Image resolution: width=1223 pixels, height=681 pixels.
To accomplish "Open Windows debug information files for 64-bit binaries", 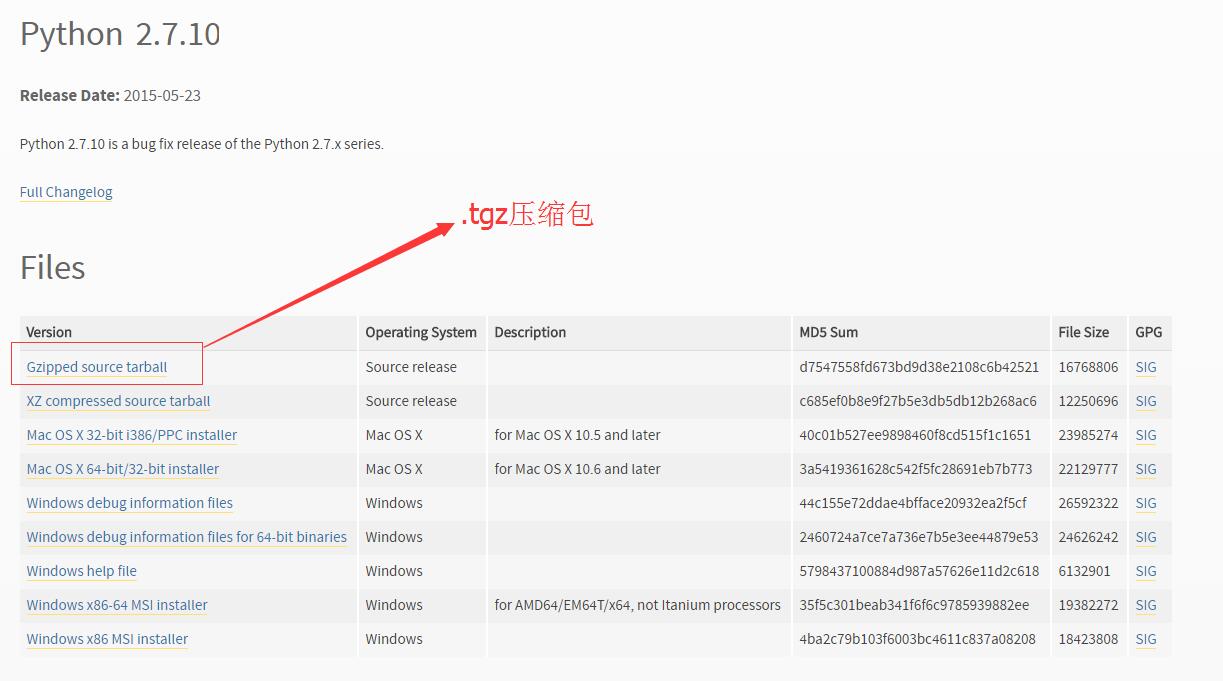I will click(x=186, y=537).
